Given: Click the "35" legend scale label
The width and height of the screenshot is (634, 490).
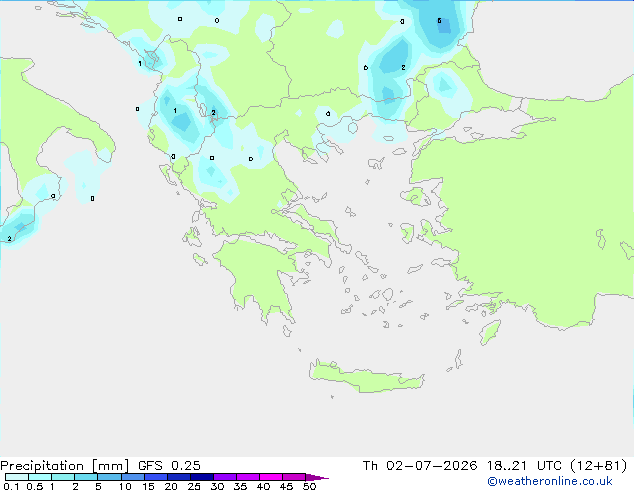Looking at the screenshot, I should (240, 486).
